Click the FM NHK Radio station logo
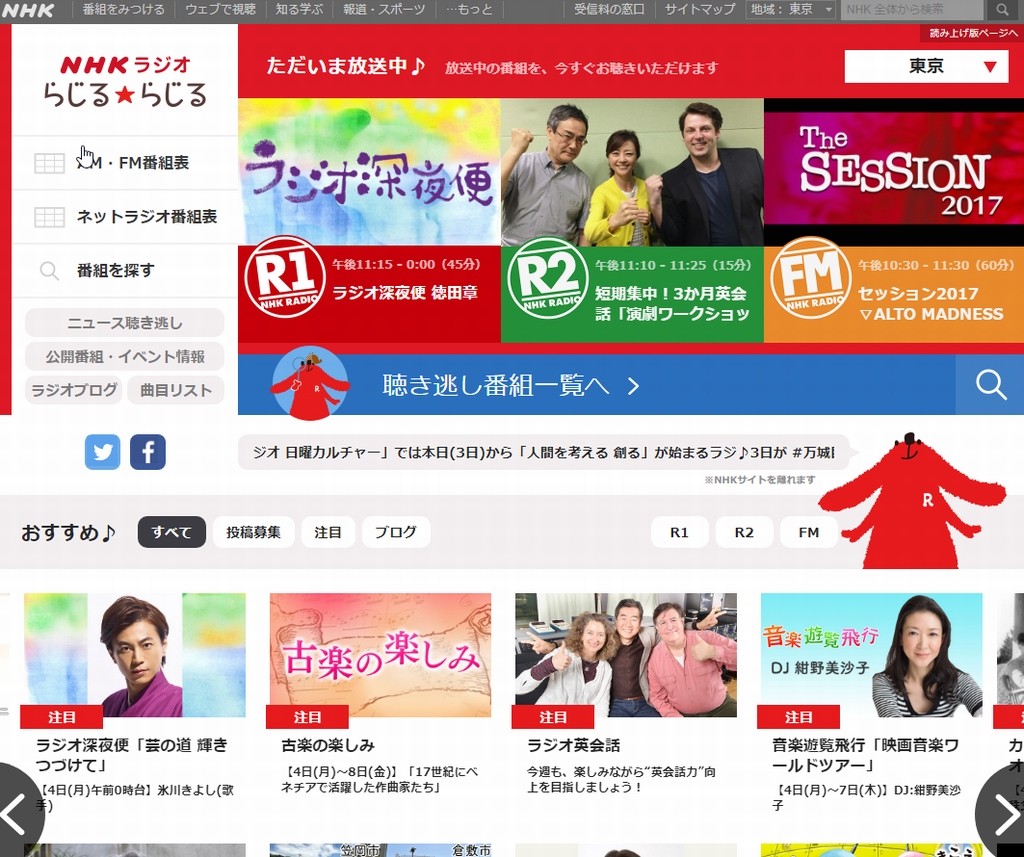The width and height of the screenshot is (1024, 857). tap(810, 278)
